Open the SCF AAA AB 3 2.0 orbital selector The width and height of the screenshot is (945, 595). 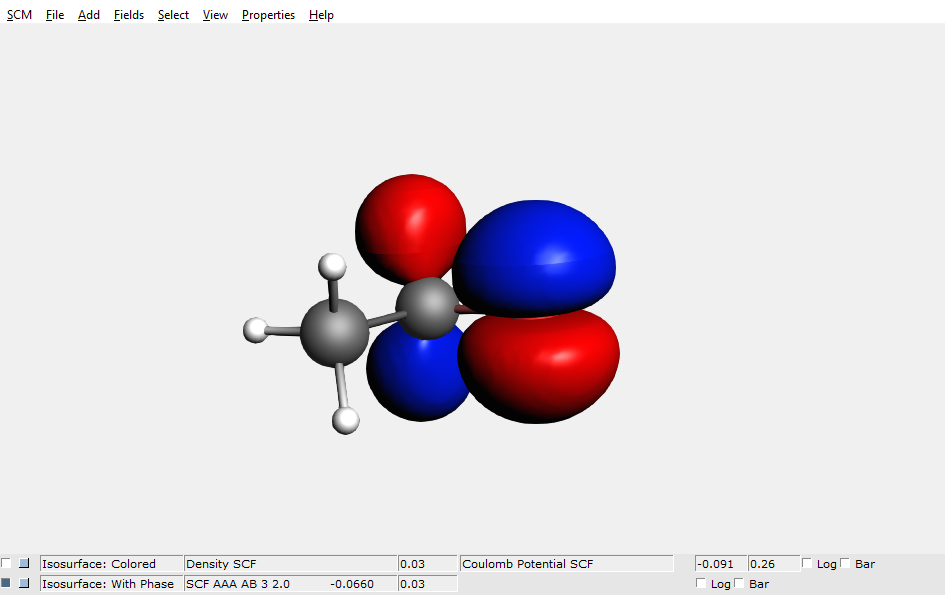(x=290, y=583)
